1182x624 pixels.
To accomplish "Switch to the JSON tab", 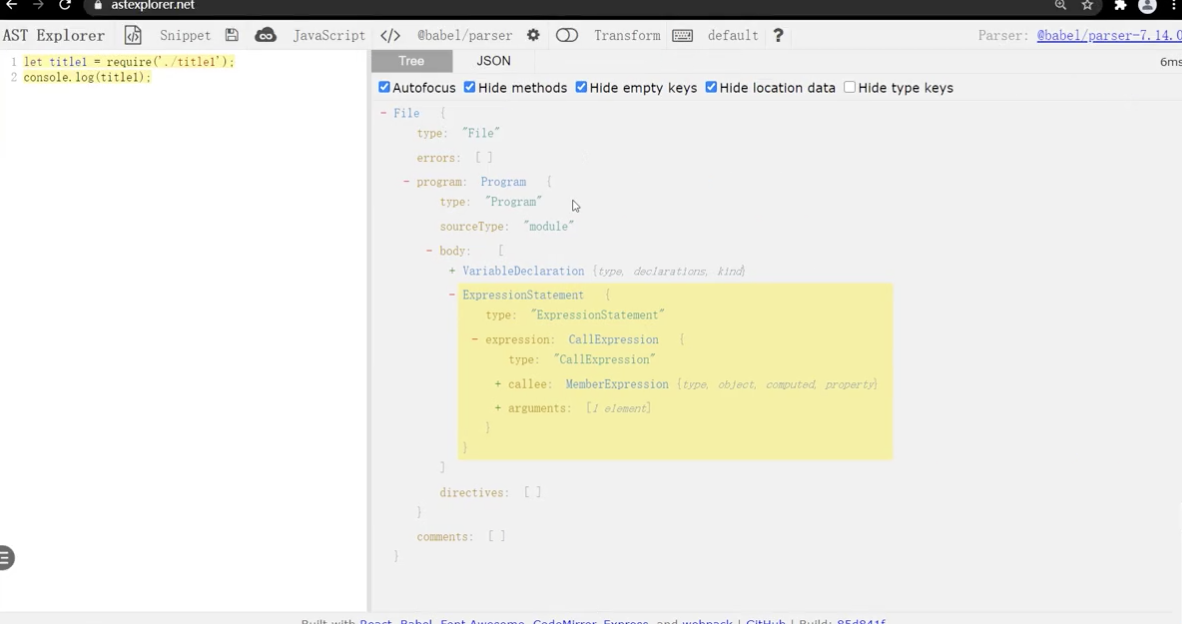I will [494, 61].
